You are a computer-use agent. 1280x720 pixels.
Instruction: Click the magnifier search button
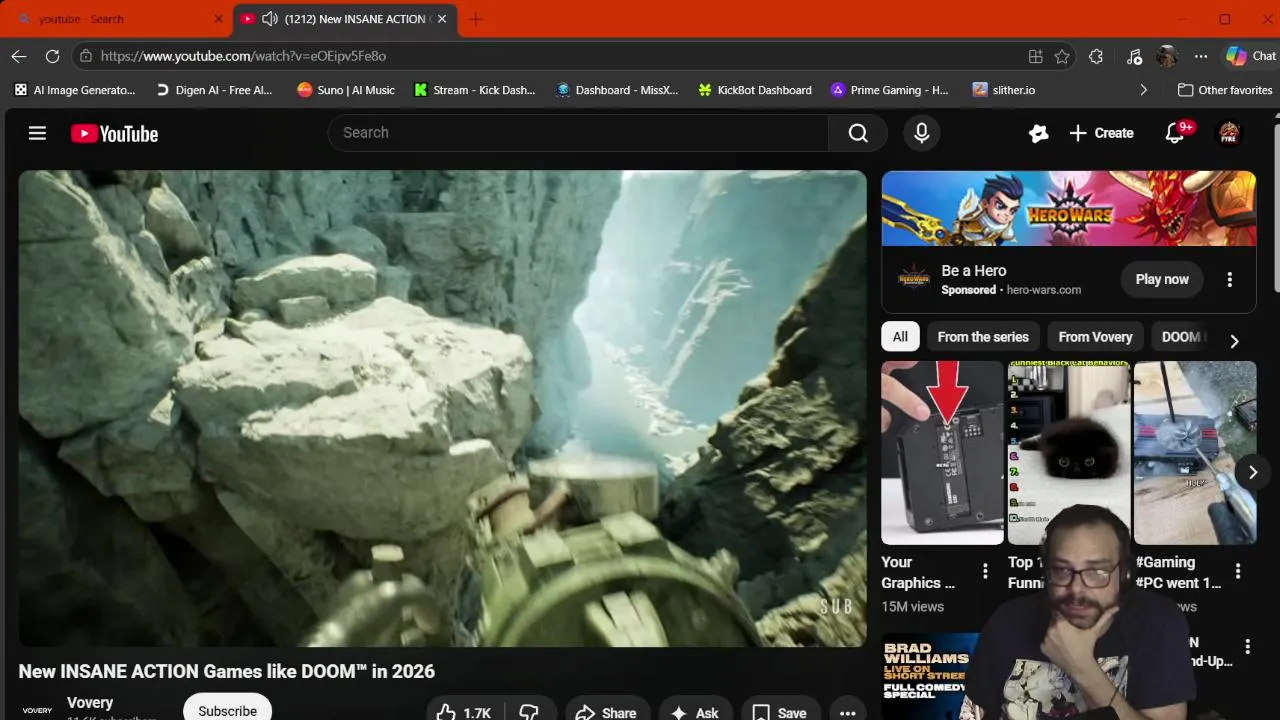(x=858, y=133)
